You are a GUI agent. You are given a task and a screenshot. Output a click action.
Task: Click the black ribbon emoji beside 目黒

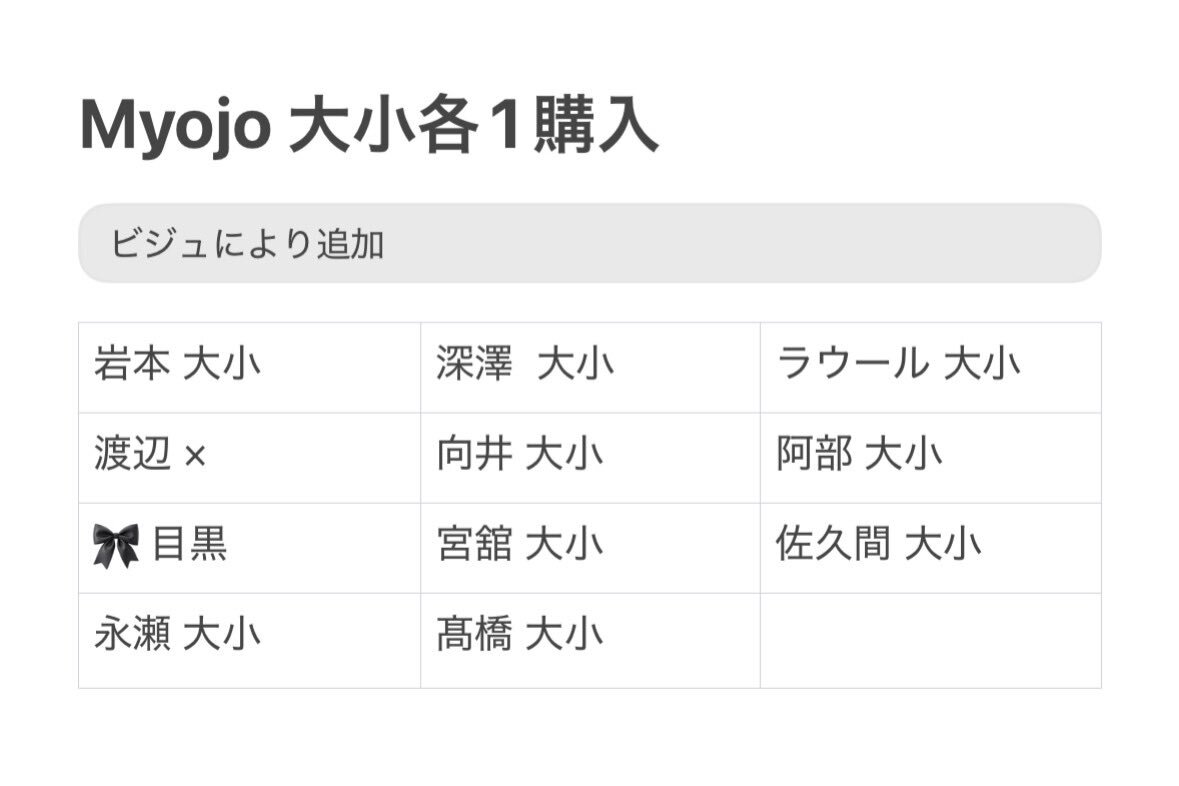click(x=116, y=545)
